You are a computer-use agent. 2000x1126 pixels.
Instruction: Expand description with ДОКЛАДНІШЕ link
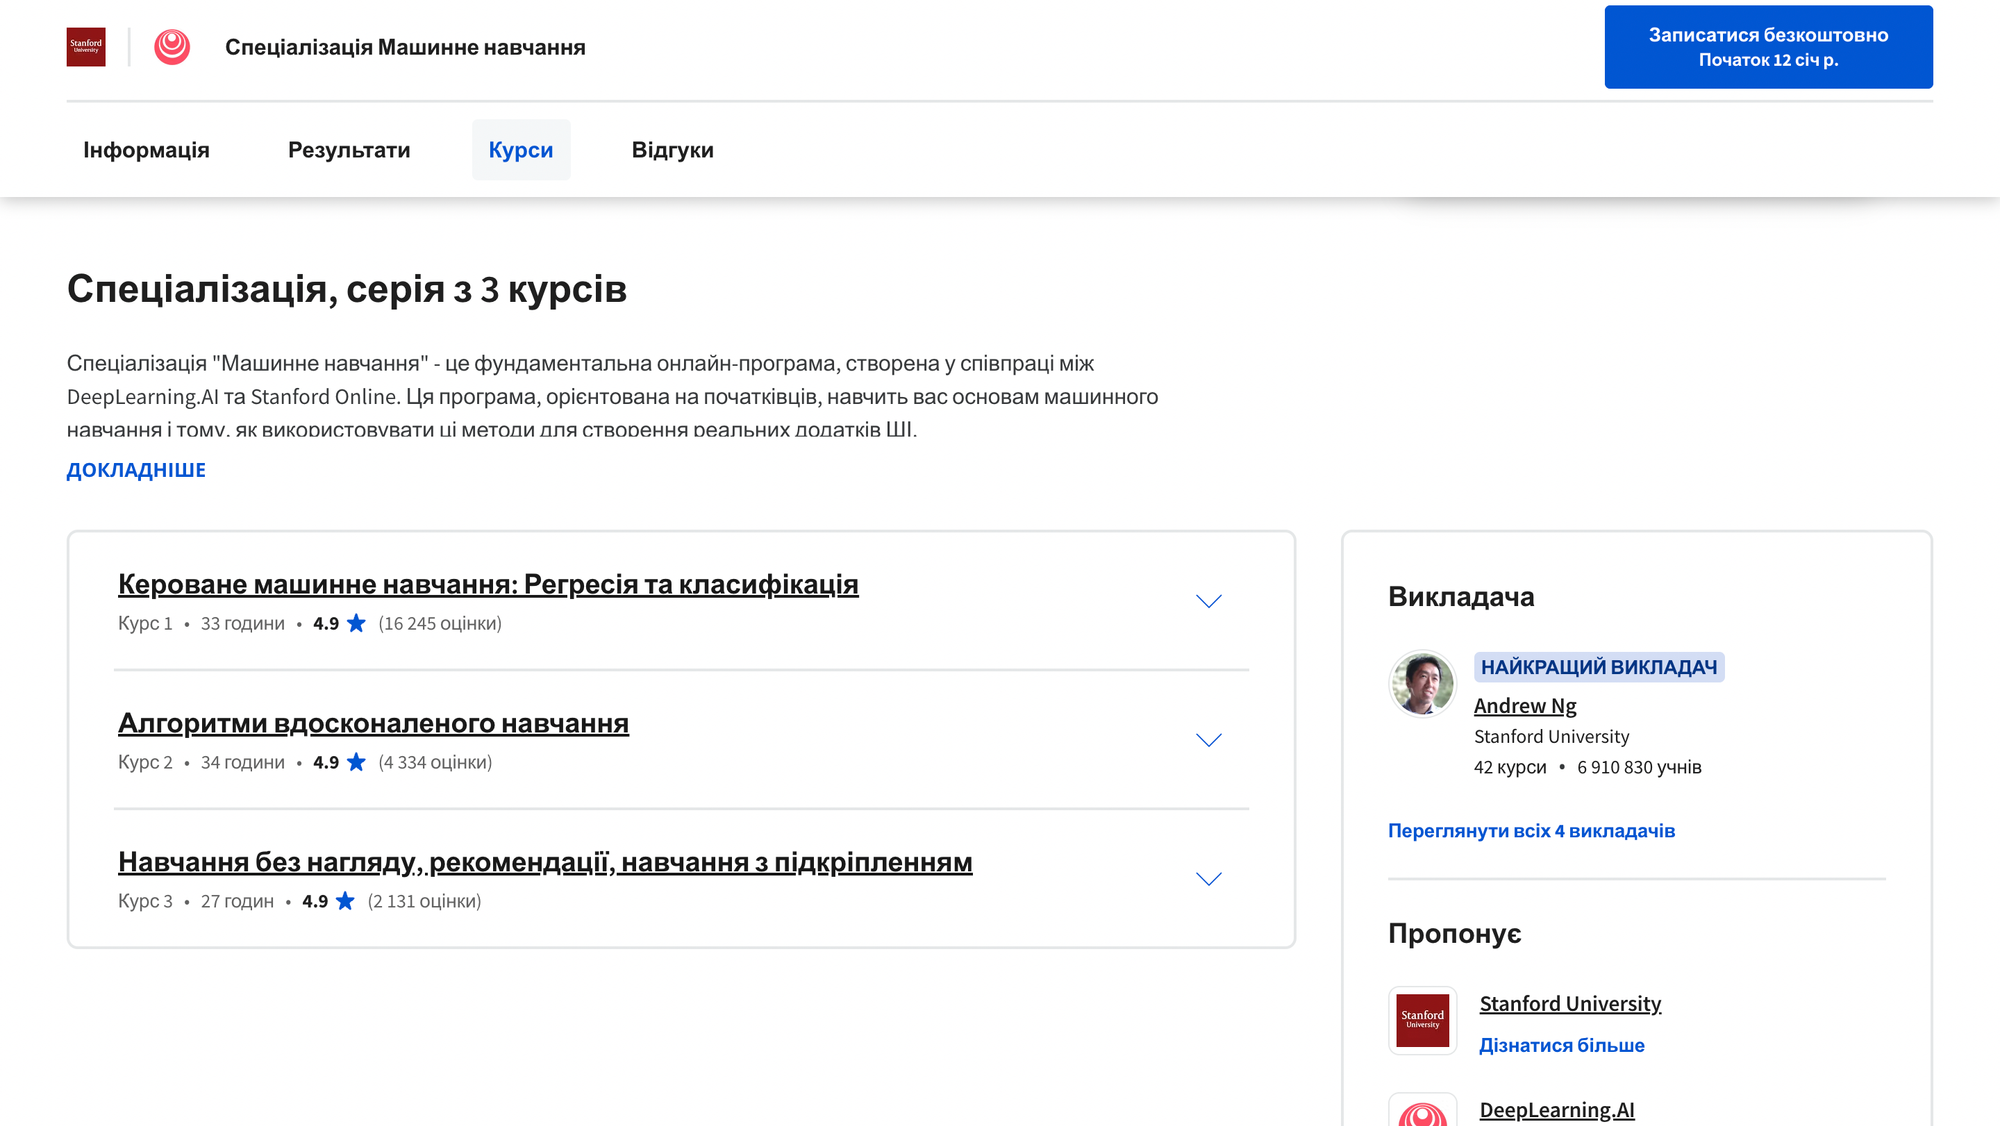136,470
